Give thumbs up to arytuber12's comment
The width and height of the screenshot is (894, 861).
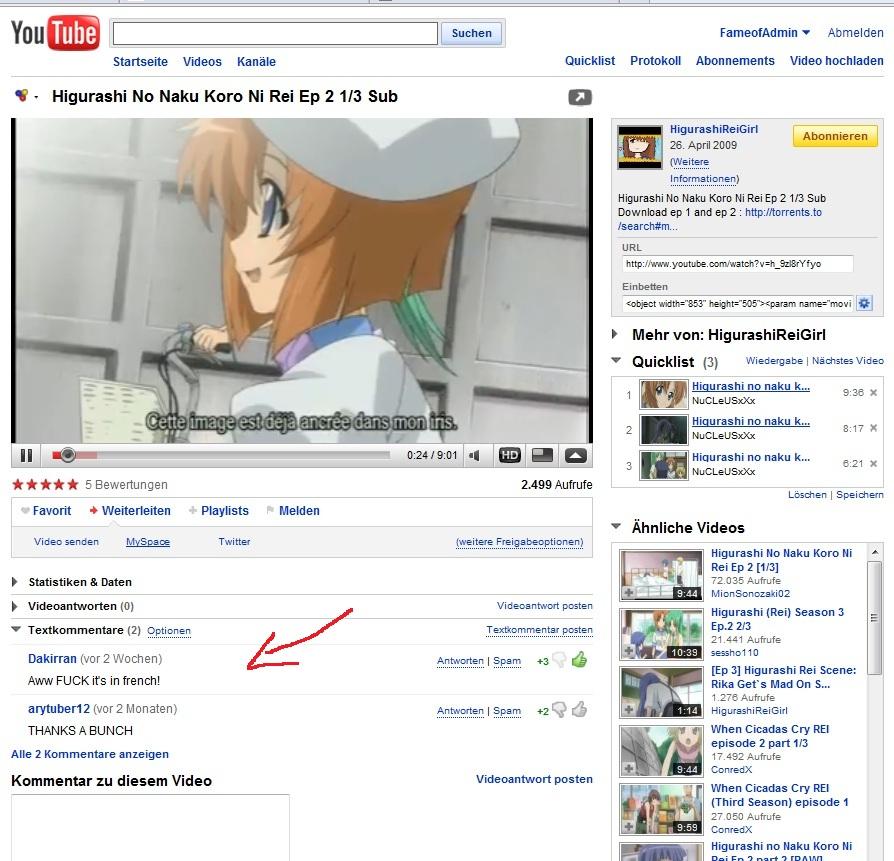(579, 710)
